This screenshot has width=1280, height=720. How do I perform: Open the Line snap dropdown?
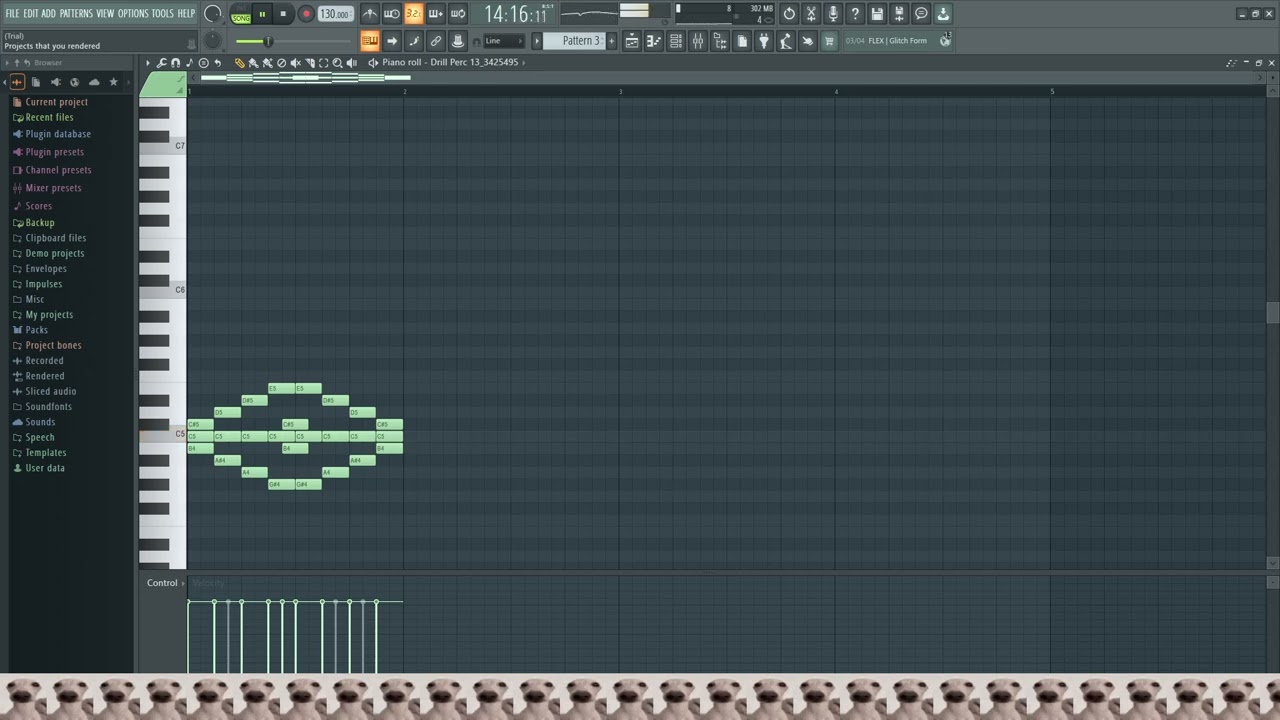[503, 41]
